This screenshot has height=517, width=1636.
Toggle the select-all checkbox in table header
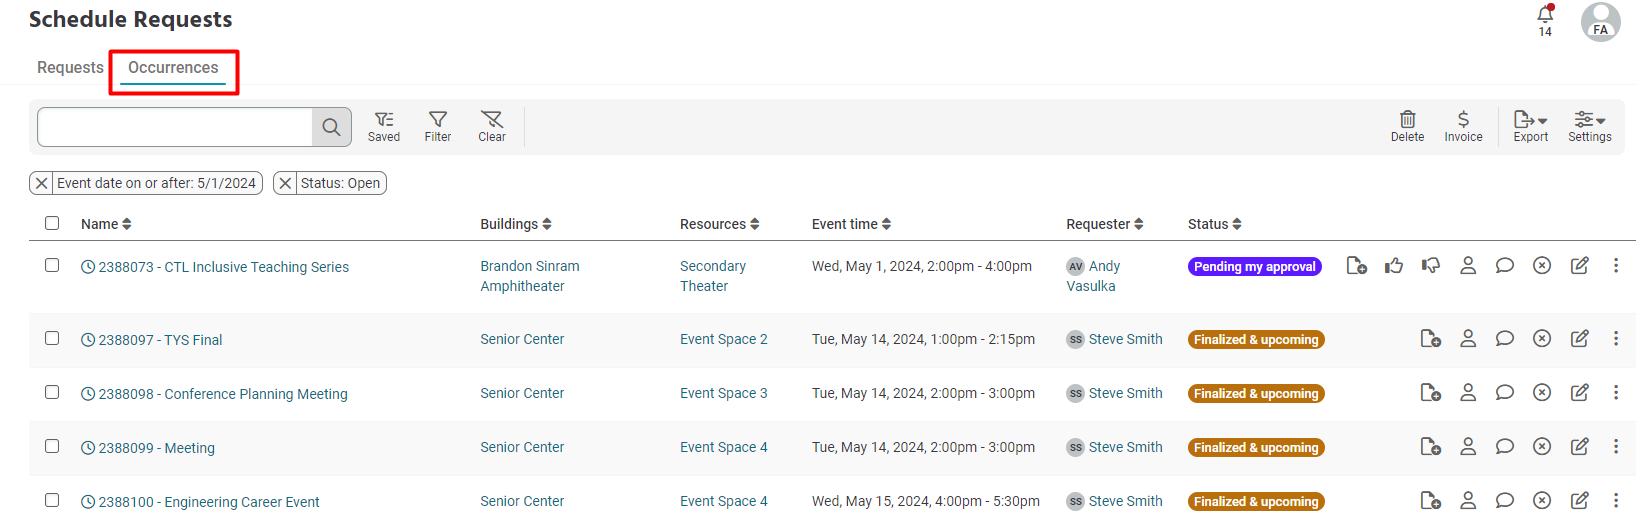(x=52, y=223)
